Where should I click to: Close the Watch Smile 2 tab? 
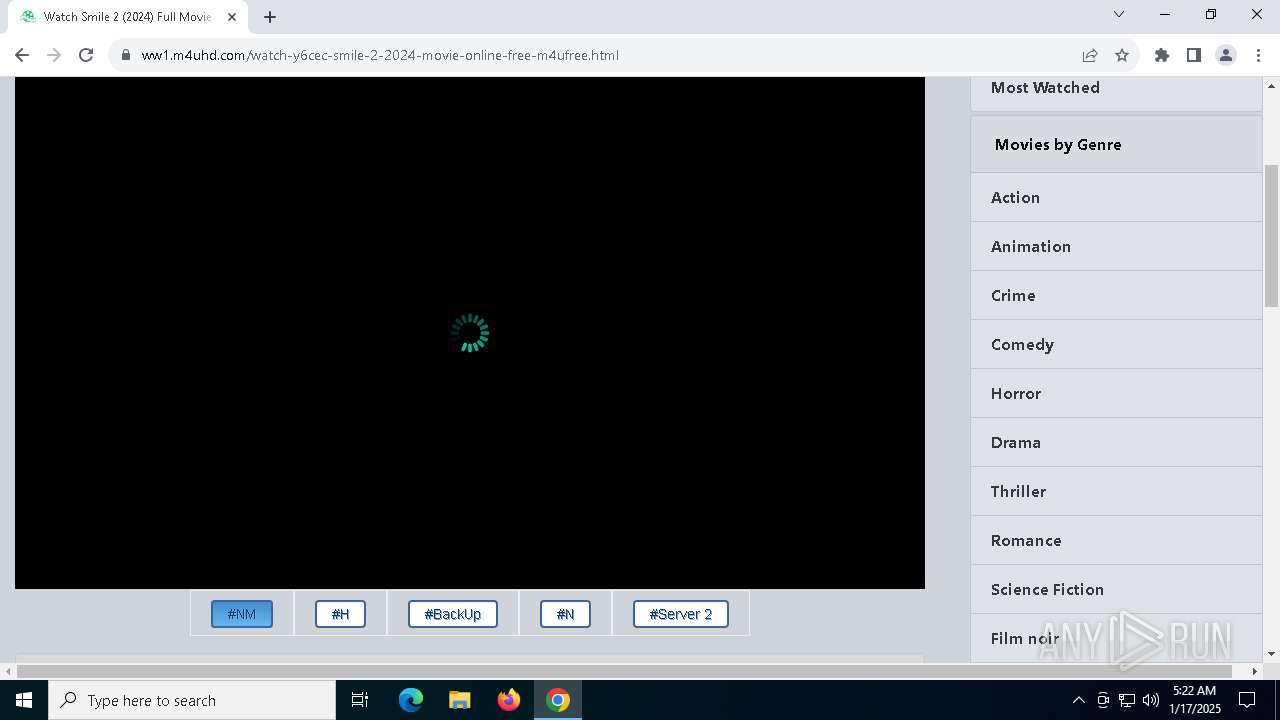click(232, 17)
